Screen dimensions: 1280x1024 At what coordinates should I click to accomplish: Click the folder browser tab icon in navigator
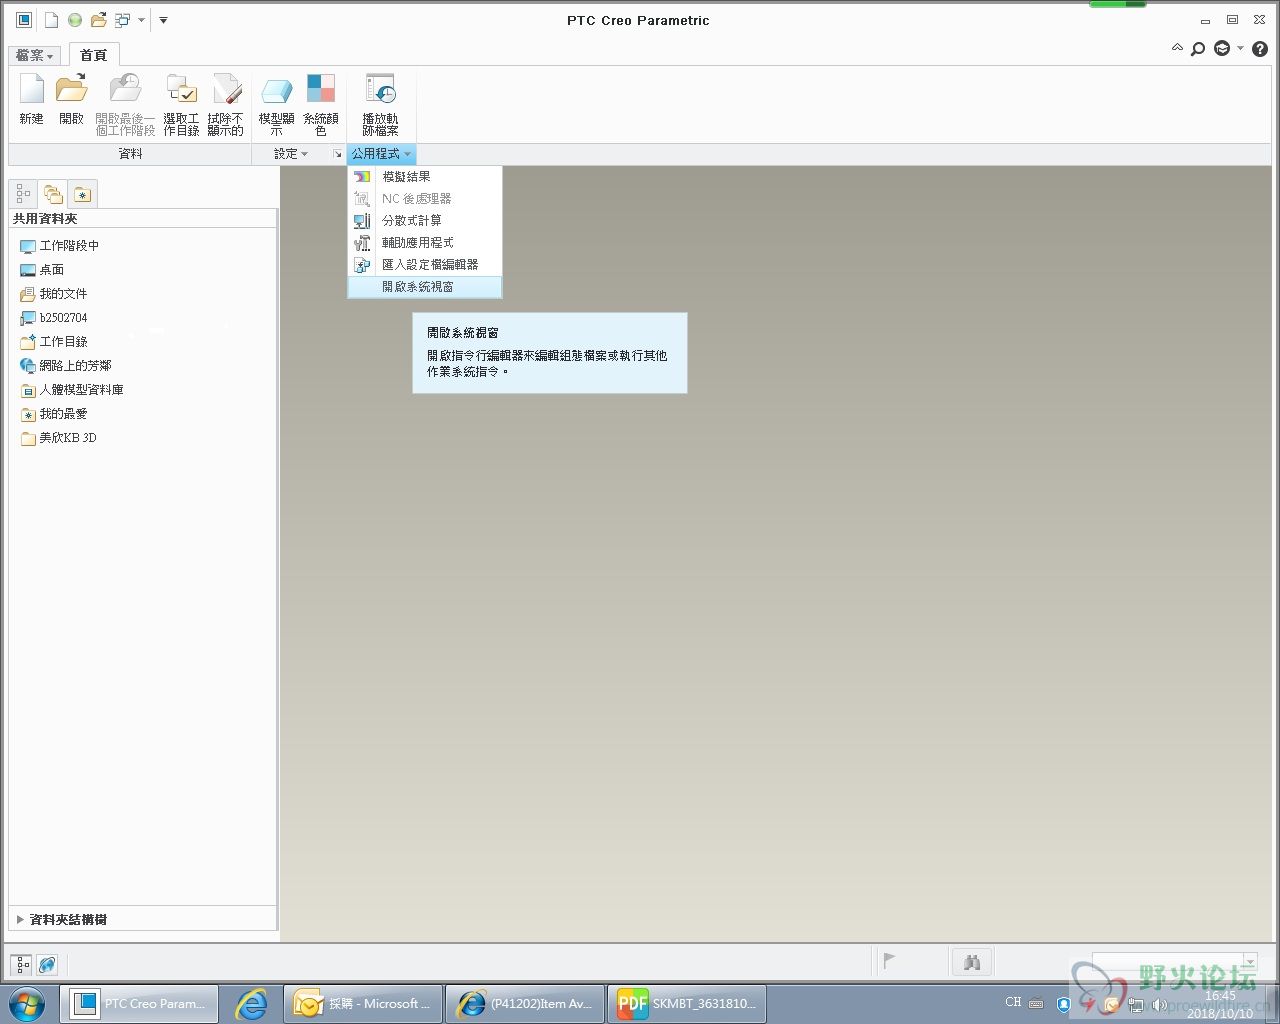(x=53, y=194)
